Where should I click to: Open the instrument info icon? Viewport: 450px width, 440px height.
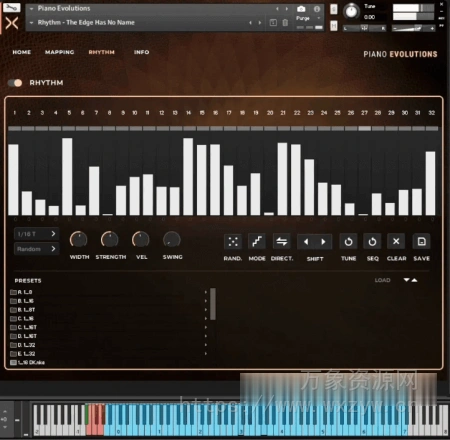317,9
